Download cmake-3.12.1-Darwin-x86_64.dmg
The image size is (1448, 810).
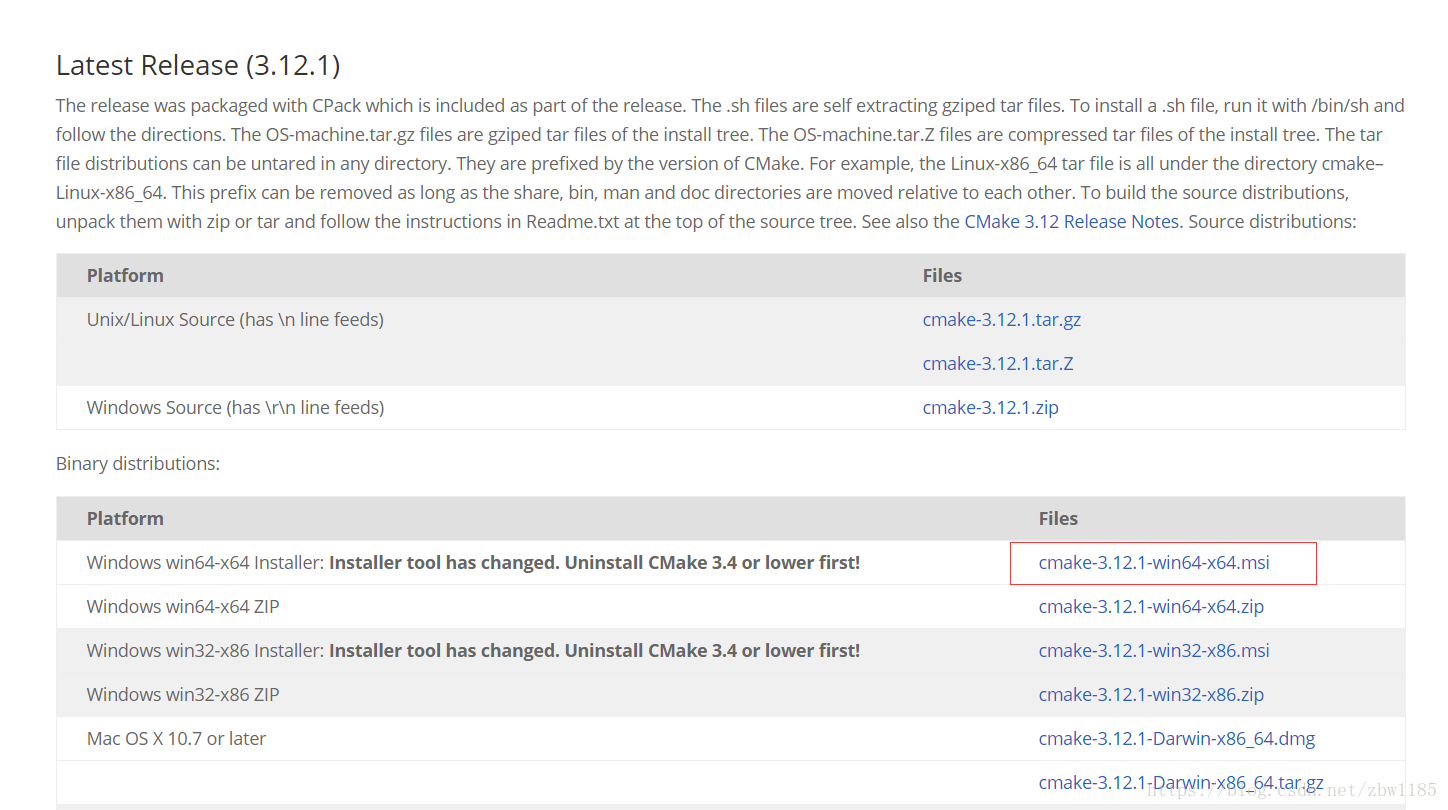click(1177, 739)
